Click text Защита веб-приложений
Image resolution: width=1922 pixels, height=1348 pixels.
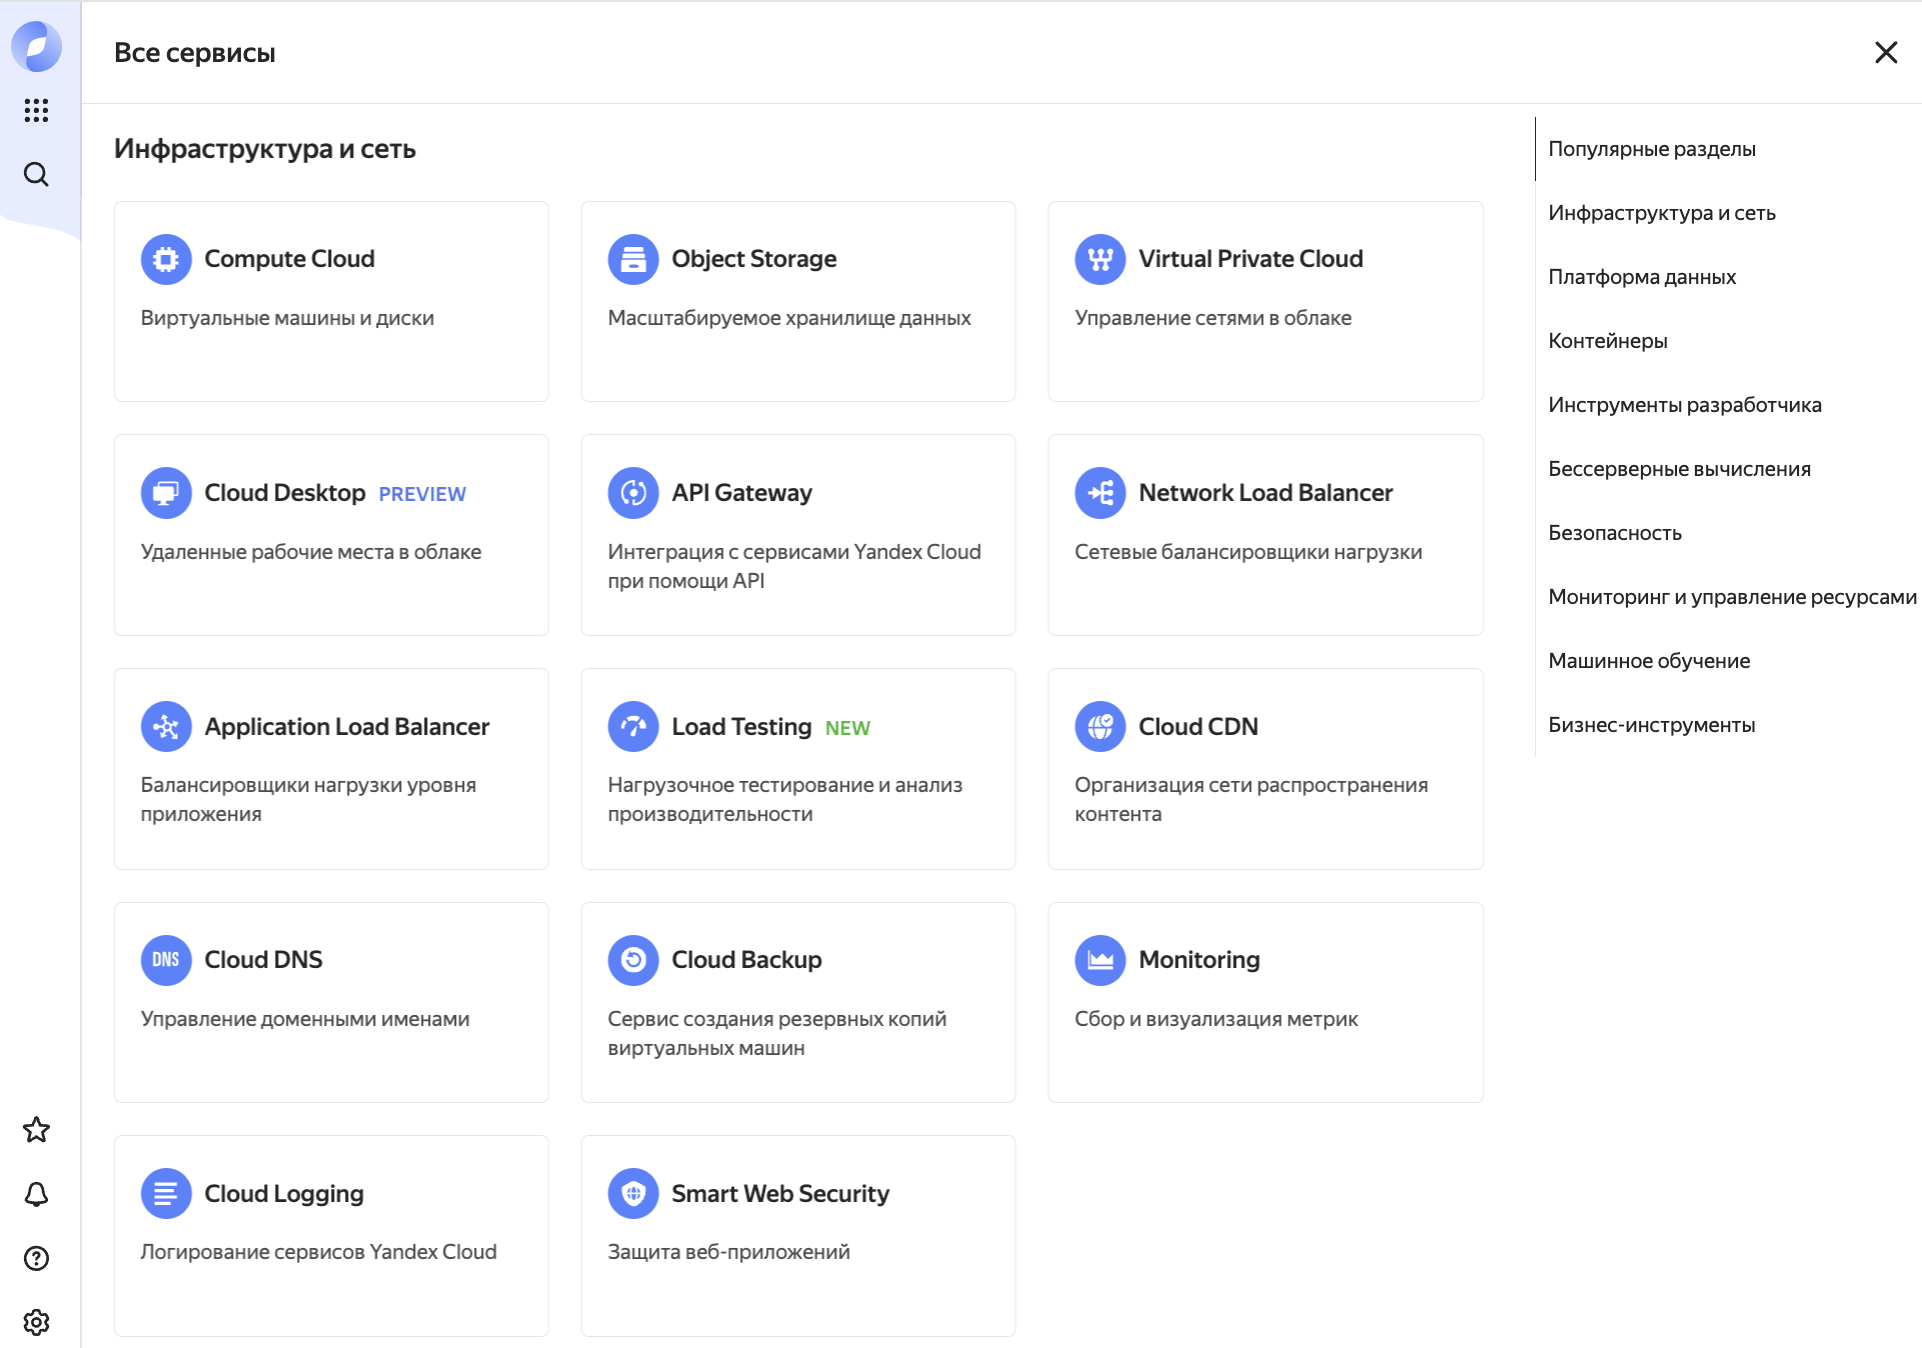729,1252
